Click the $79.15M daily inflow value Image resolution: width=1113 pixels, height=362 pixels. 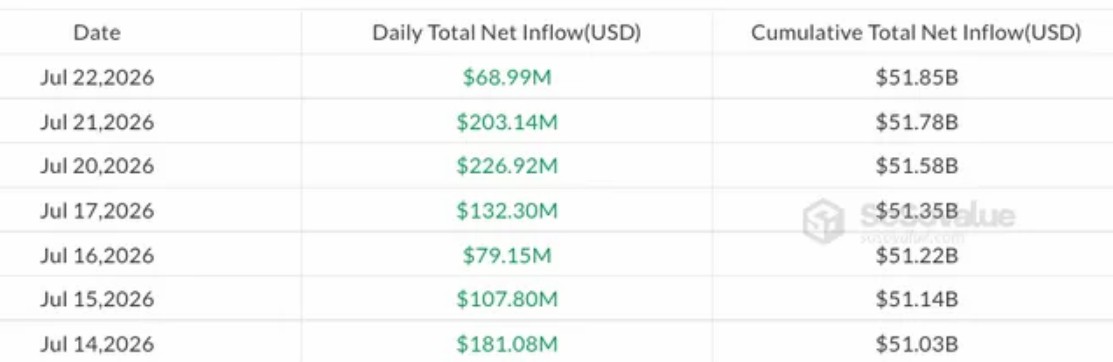click(x=507, y=255)
